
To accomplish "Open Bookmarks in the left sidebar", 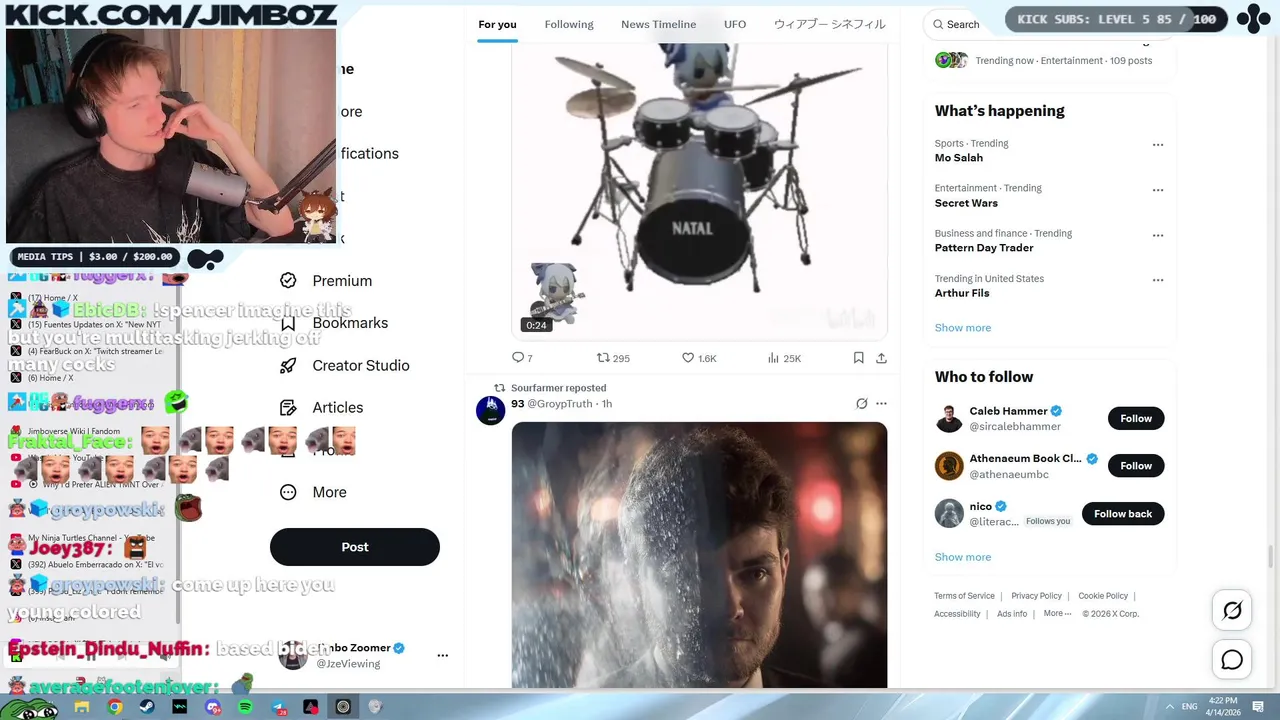I will (334, 323).
